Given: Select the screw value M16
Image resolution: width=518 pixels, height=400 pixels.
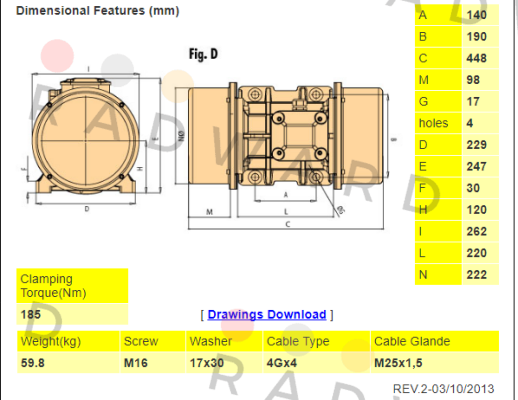Looking at the screenshot, I should pos(136,363).
